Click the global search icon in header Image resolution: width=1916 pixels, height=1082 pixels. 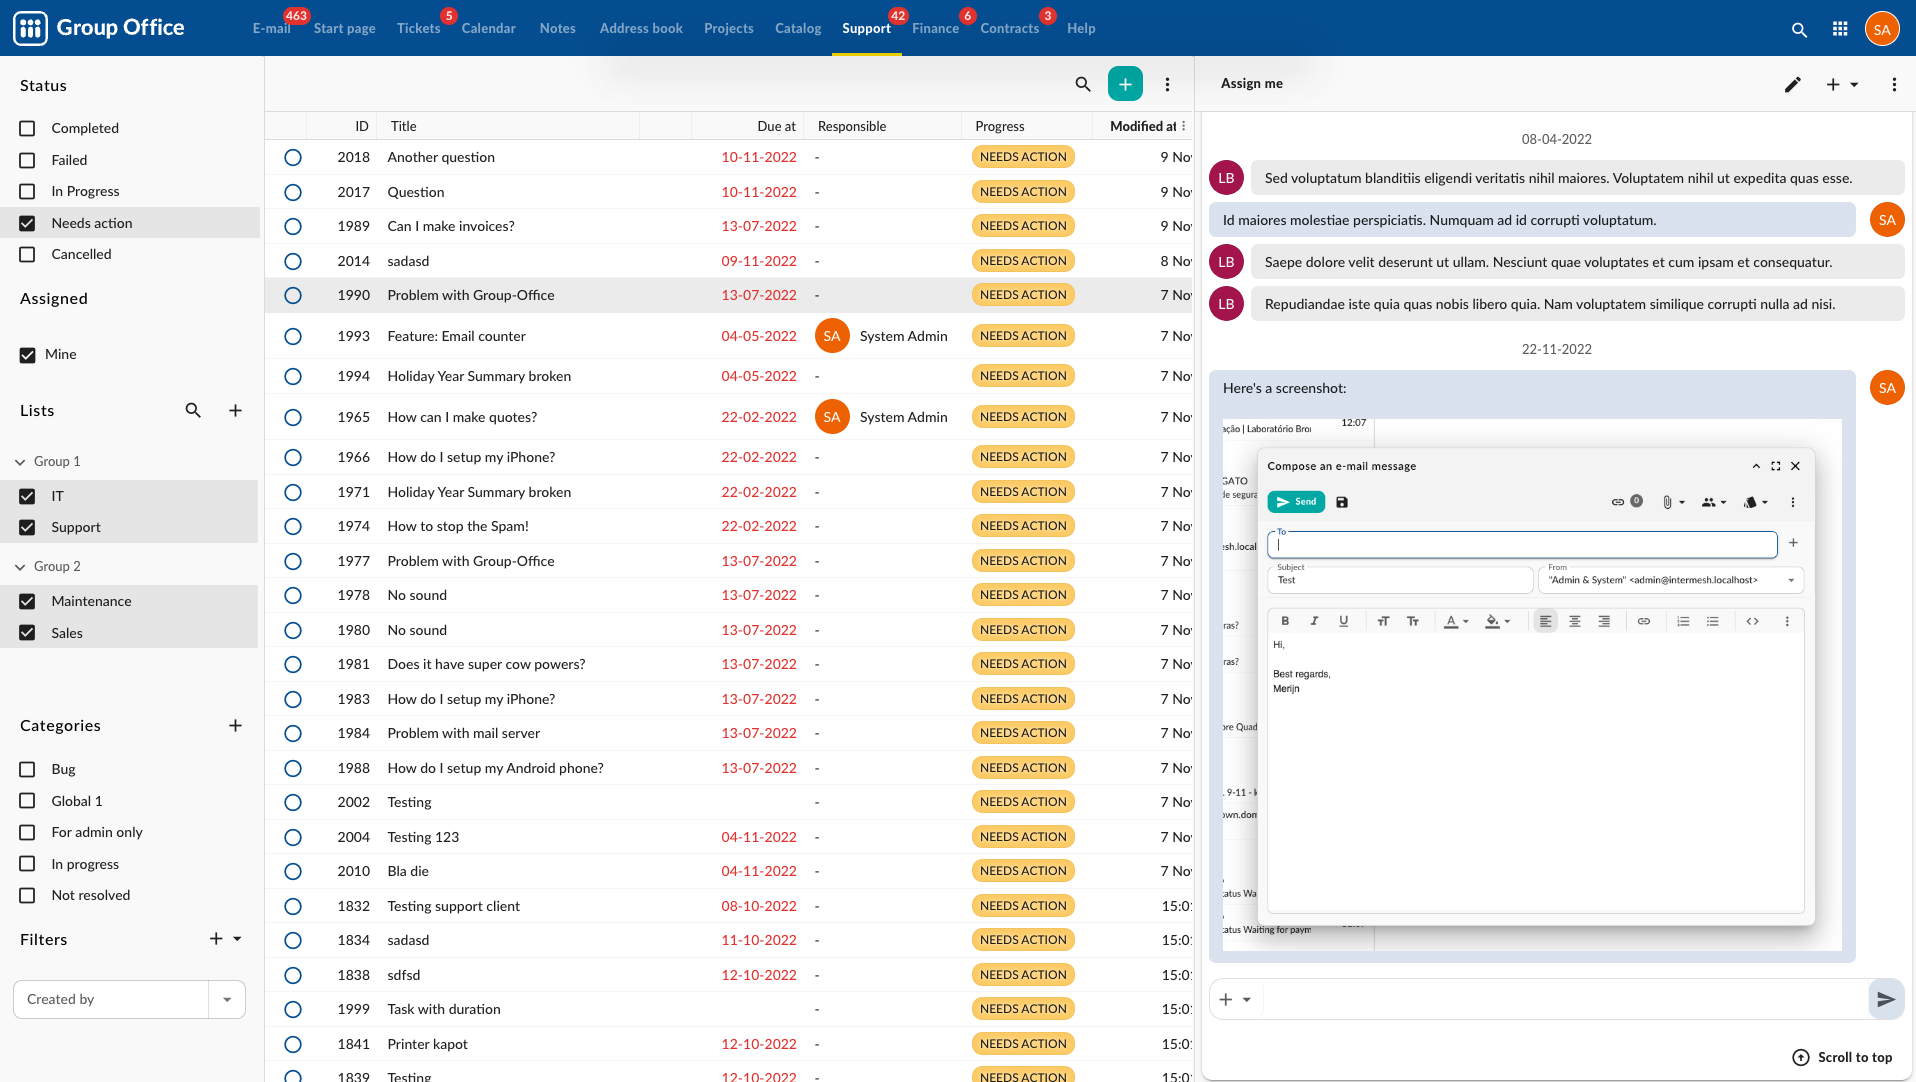(1799, 30)
